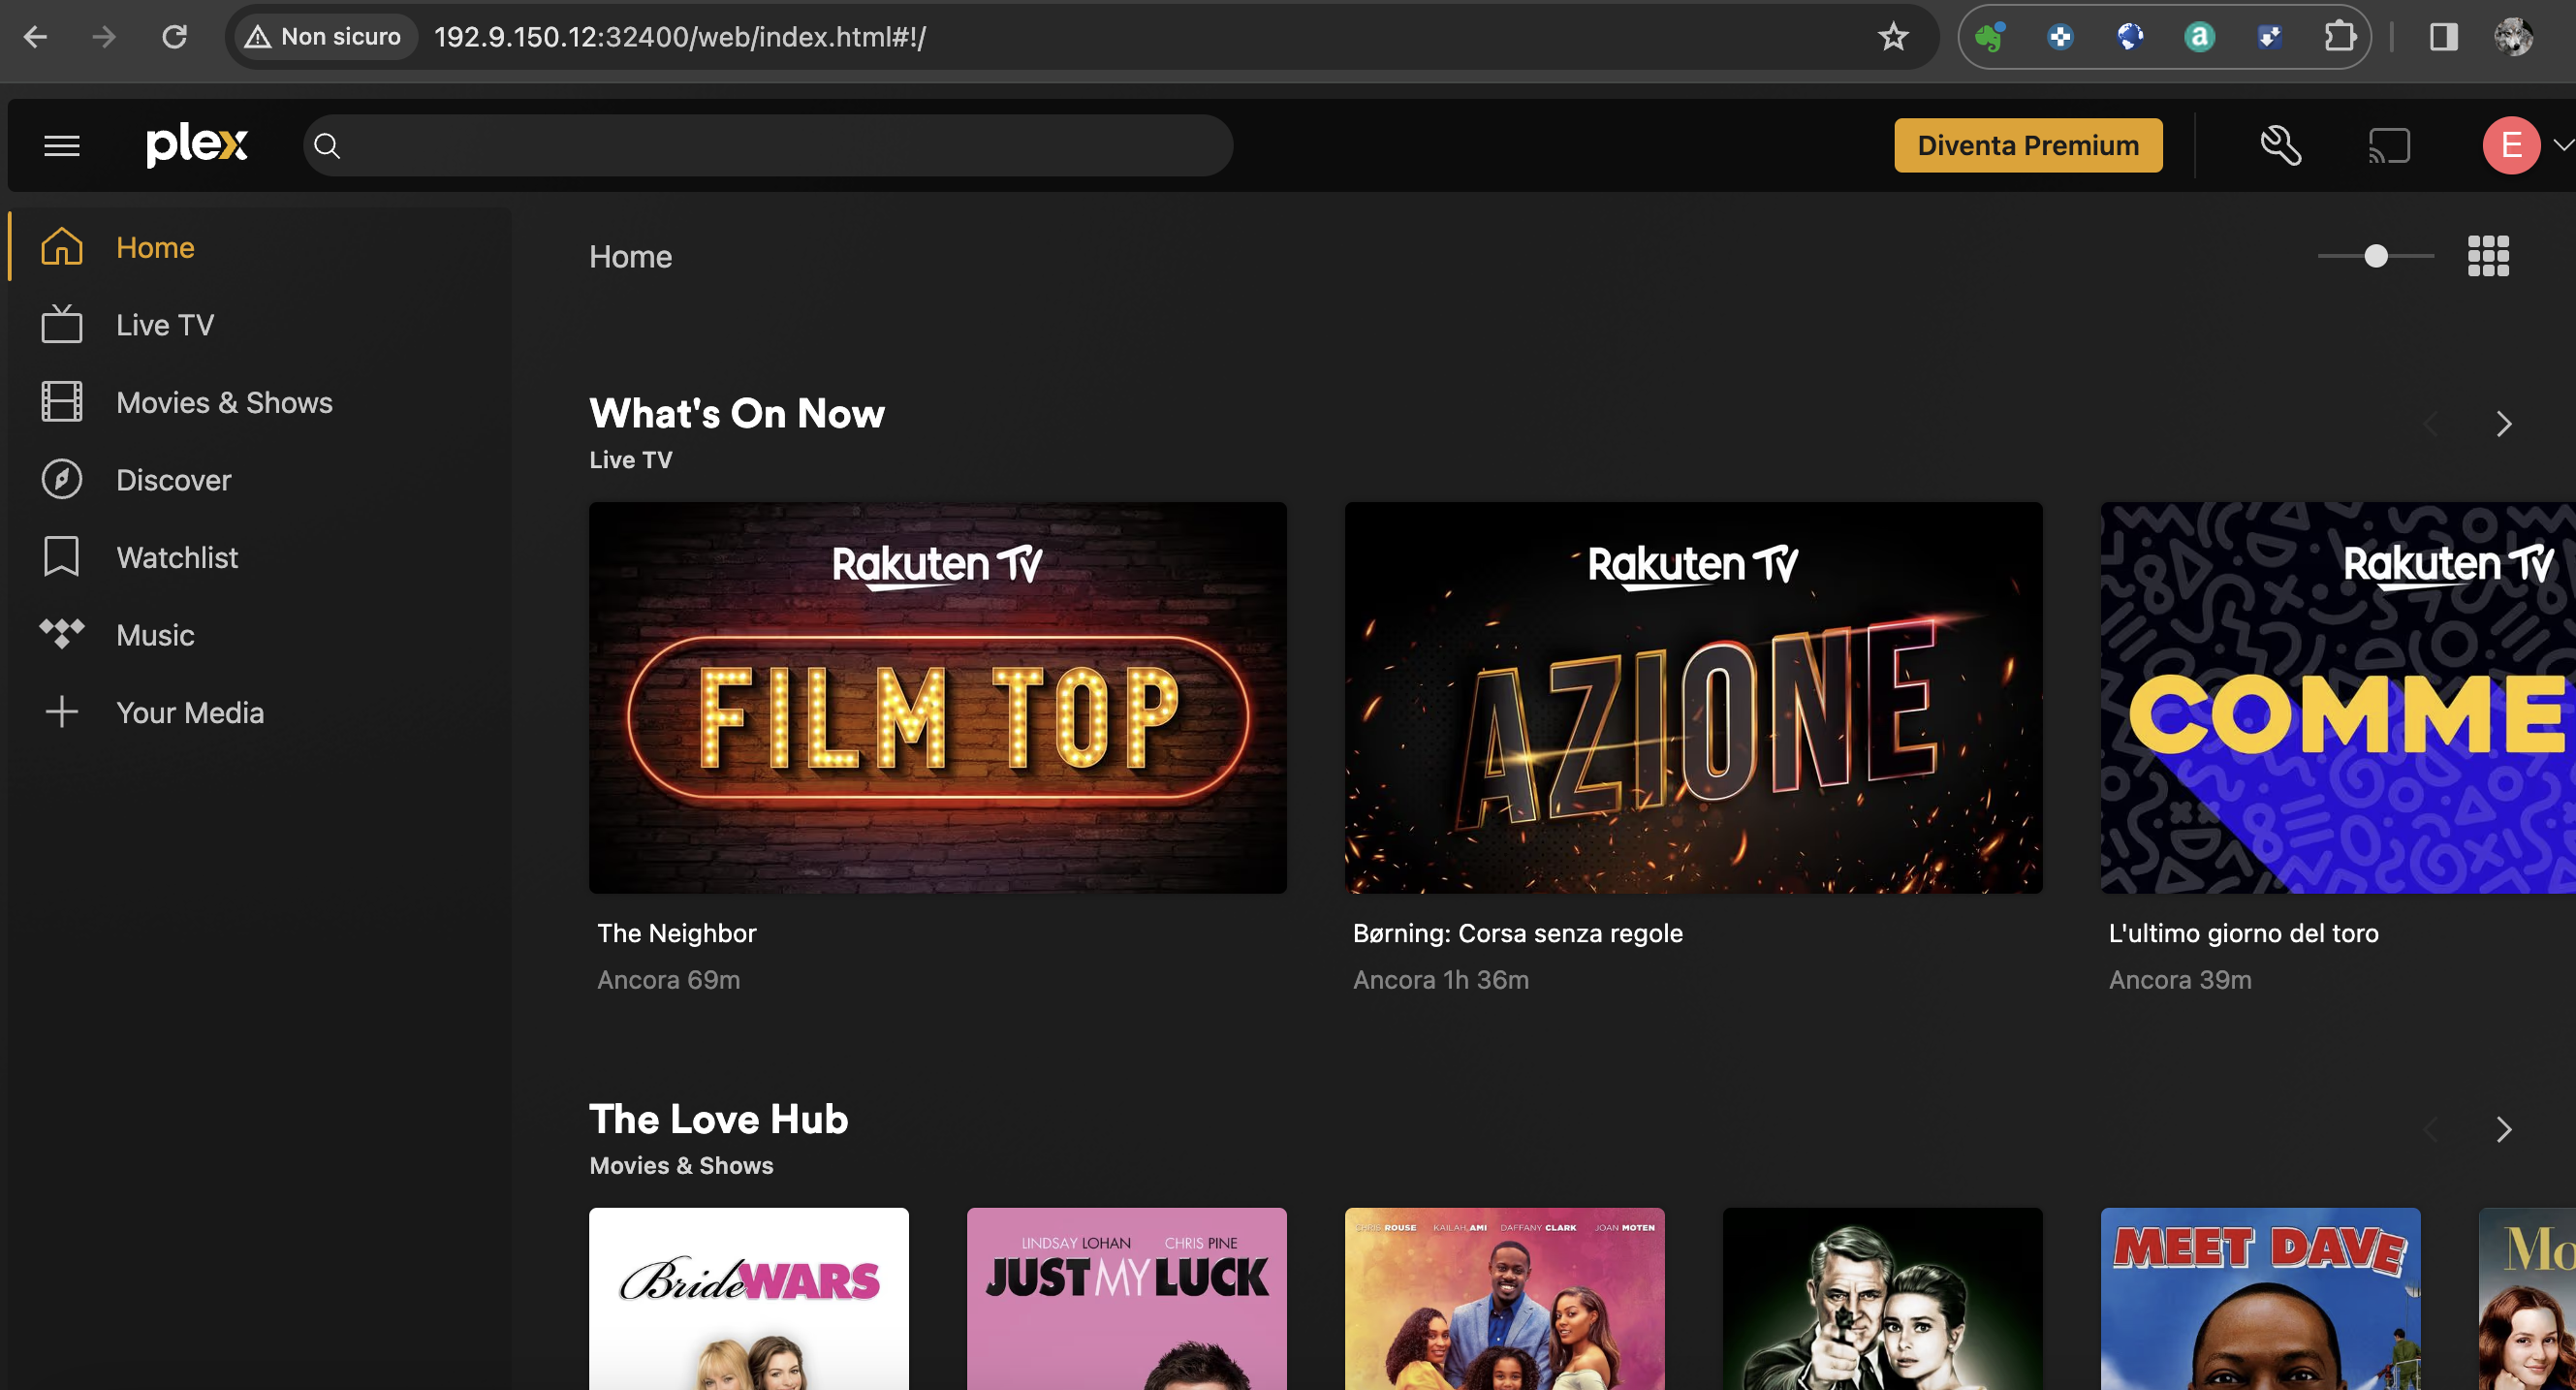Click the Plex logo
The image size is (2576, 1390).
pyautogui.click(x=197, y=146)
